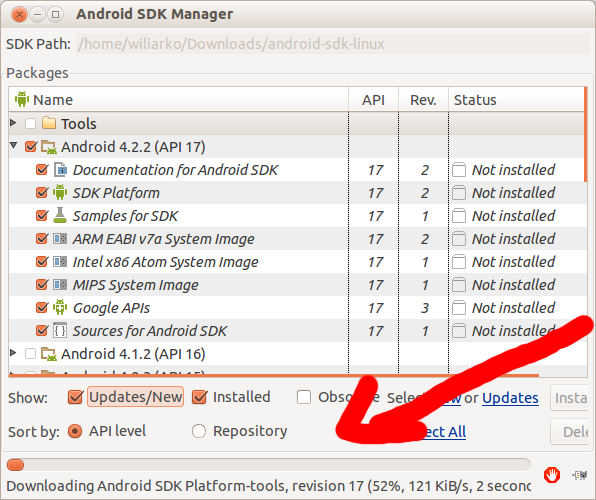Click the API column header
This screenshot has height=500, width=596.
click(x=373, y=100)
